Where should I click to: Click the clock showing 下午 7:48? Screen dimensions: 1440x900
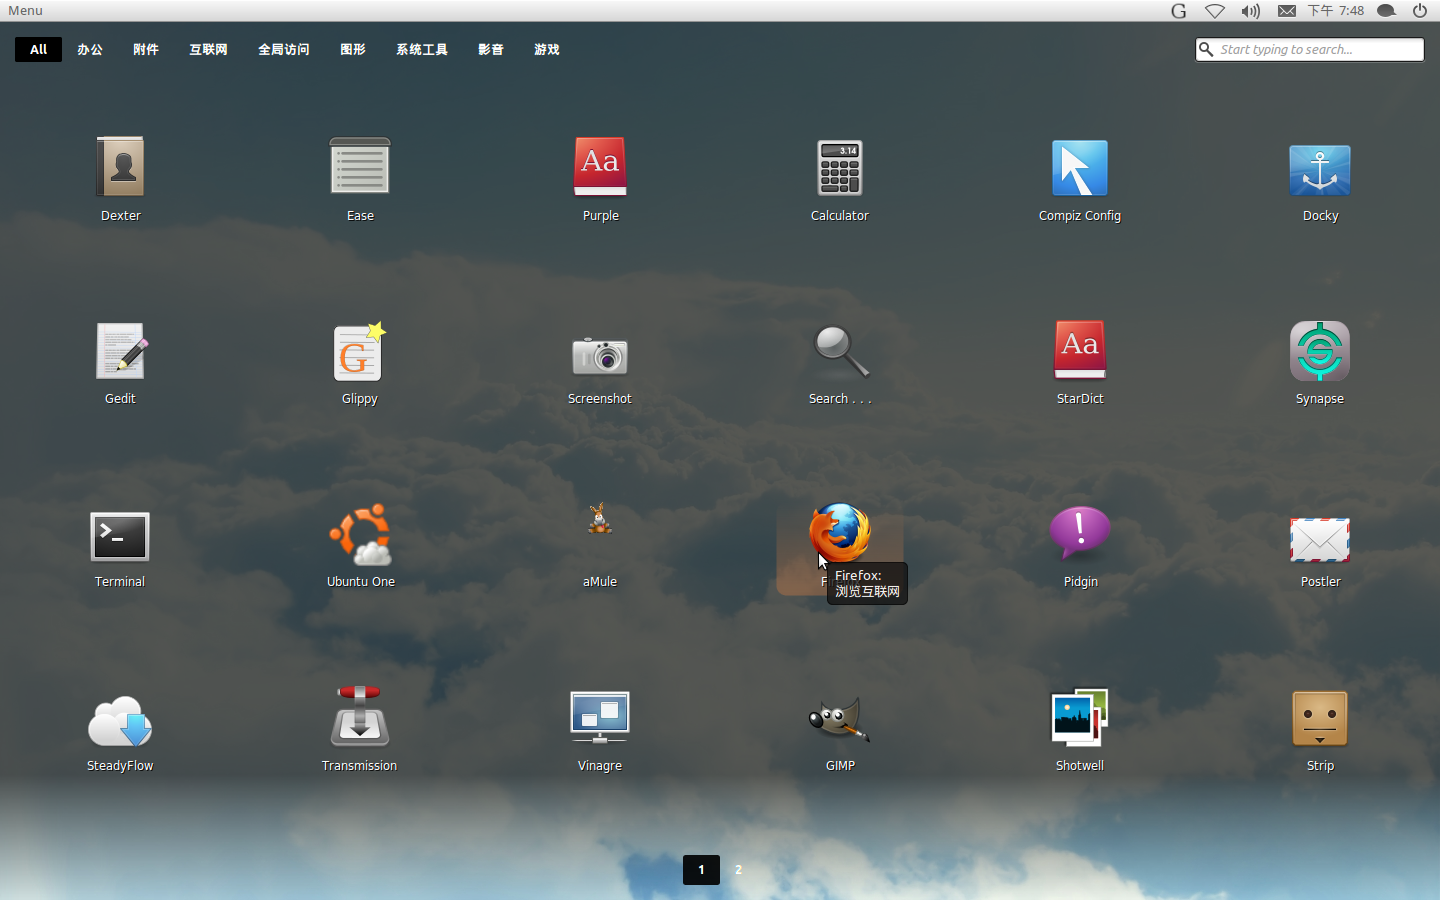point(1336,10)
